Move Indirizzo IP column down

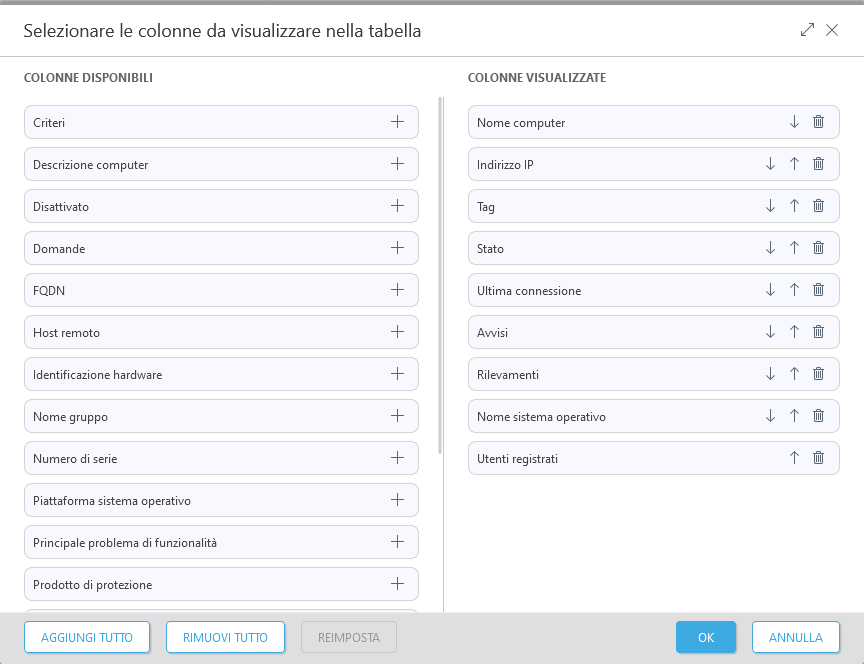tap(770, 164)
